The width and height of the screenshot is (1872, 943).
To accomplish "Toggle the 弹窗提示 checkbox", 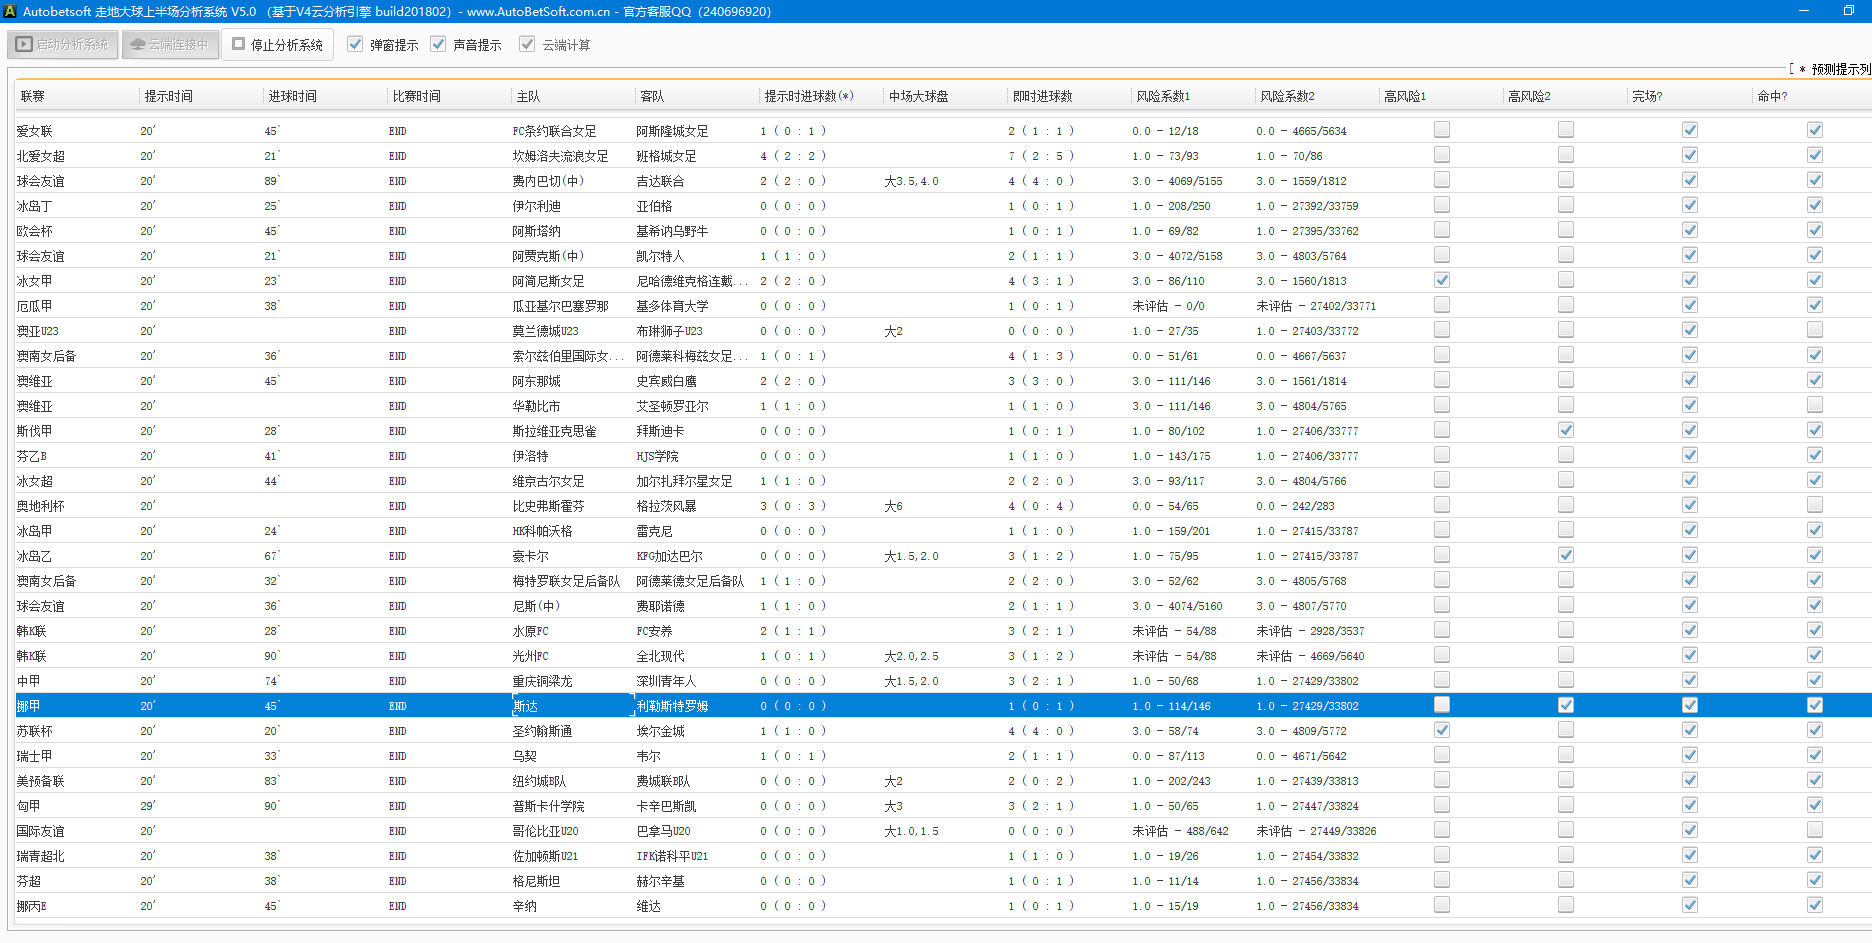I will point(355,45).
